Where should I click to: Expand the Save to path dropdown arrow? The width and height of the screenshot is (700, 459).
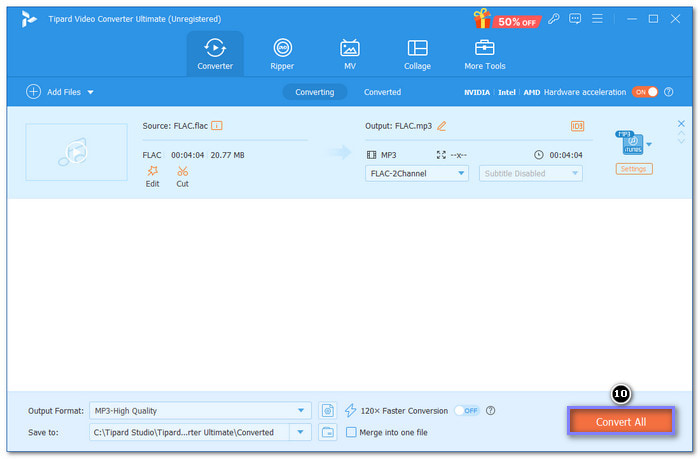pyautogui.click(x=300, y=432)
